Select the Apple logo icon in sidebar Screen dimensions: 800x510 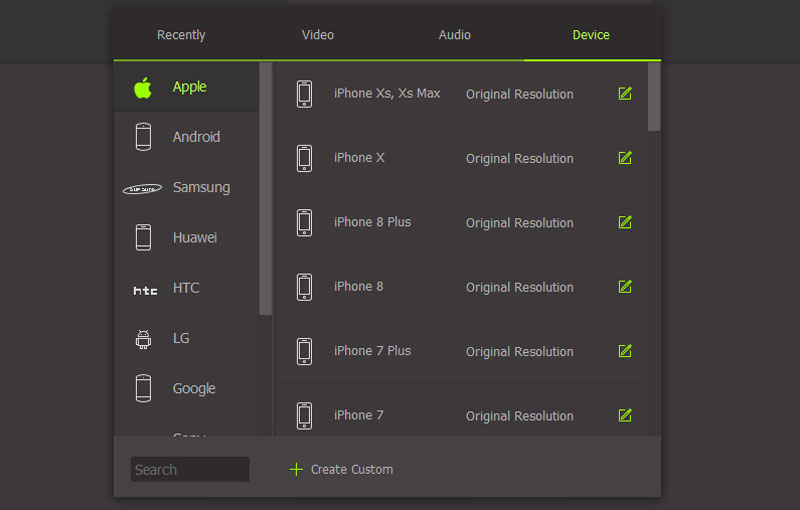coord(143,87)
